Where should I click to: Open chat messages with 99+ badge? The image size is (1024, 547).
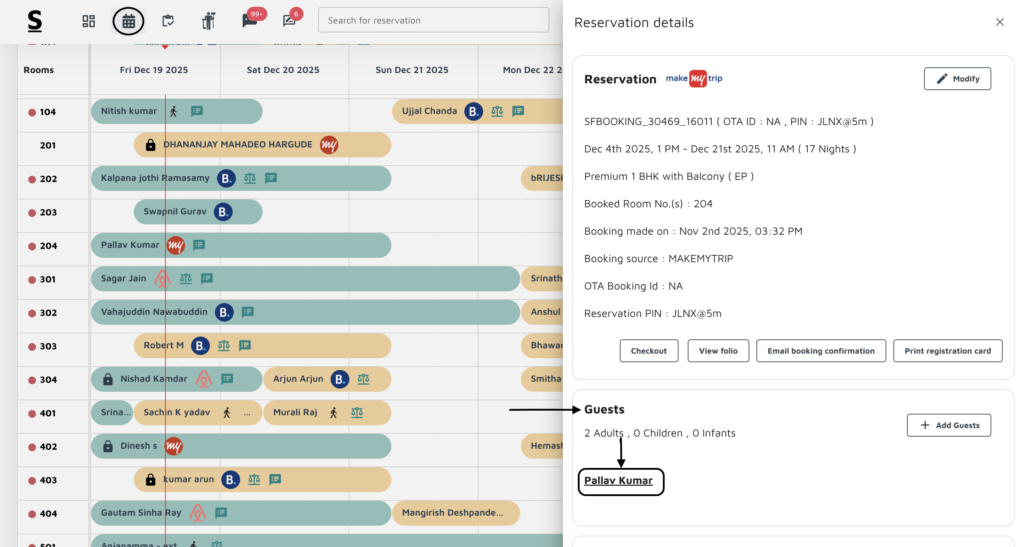pos(250,21)
